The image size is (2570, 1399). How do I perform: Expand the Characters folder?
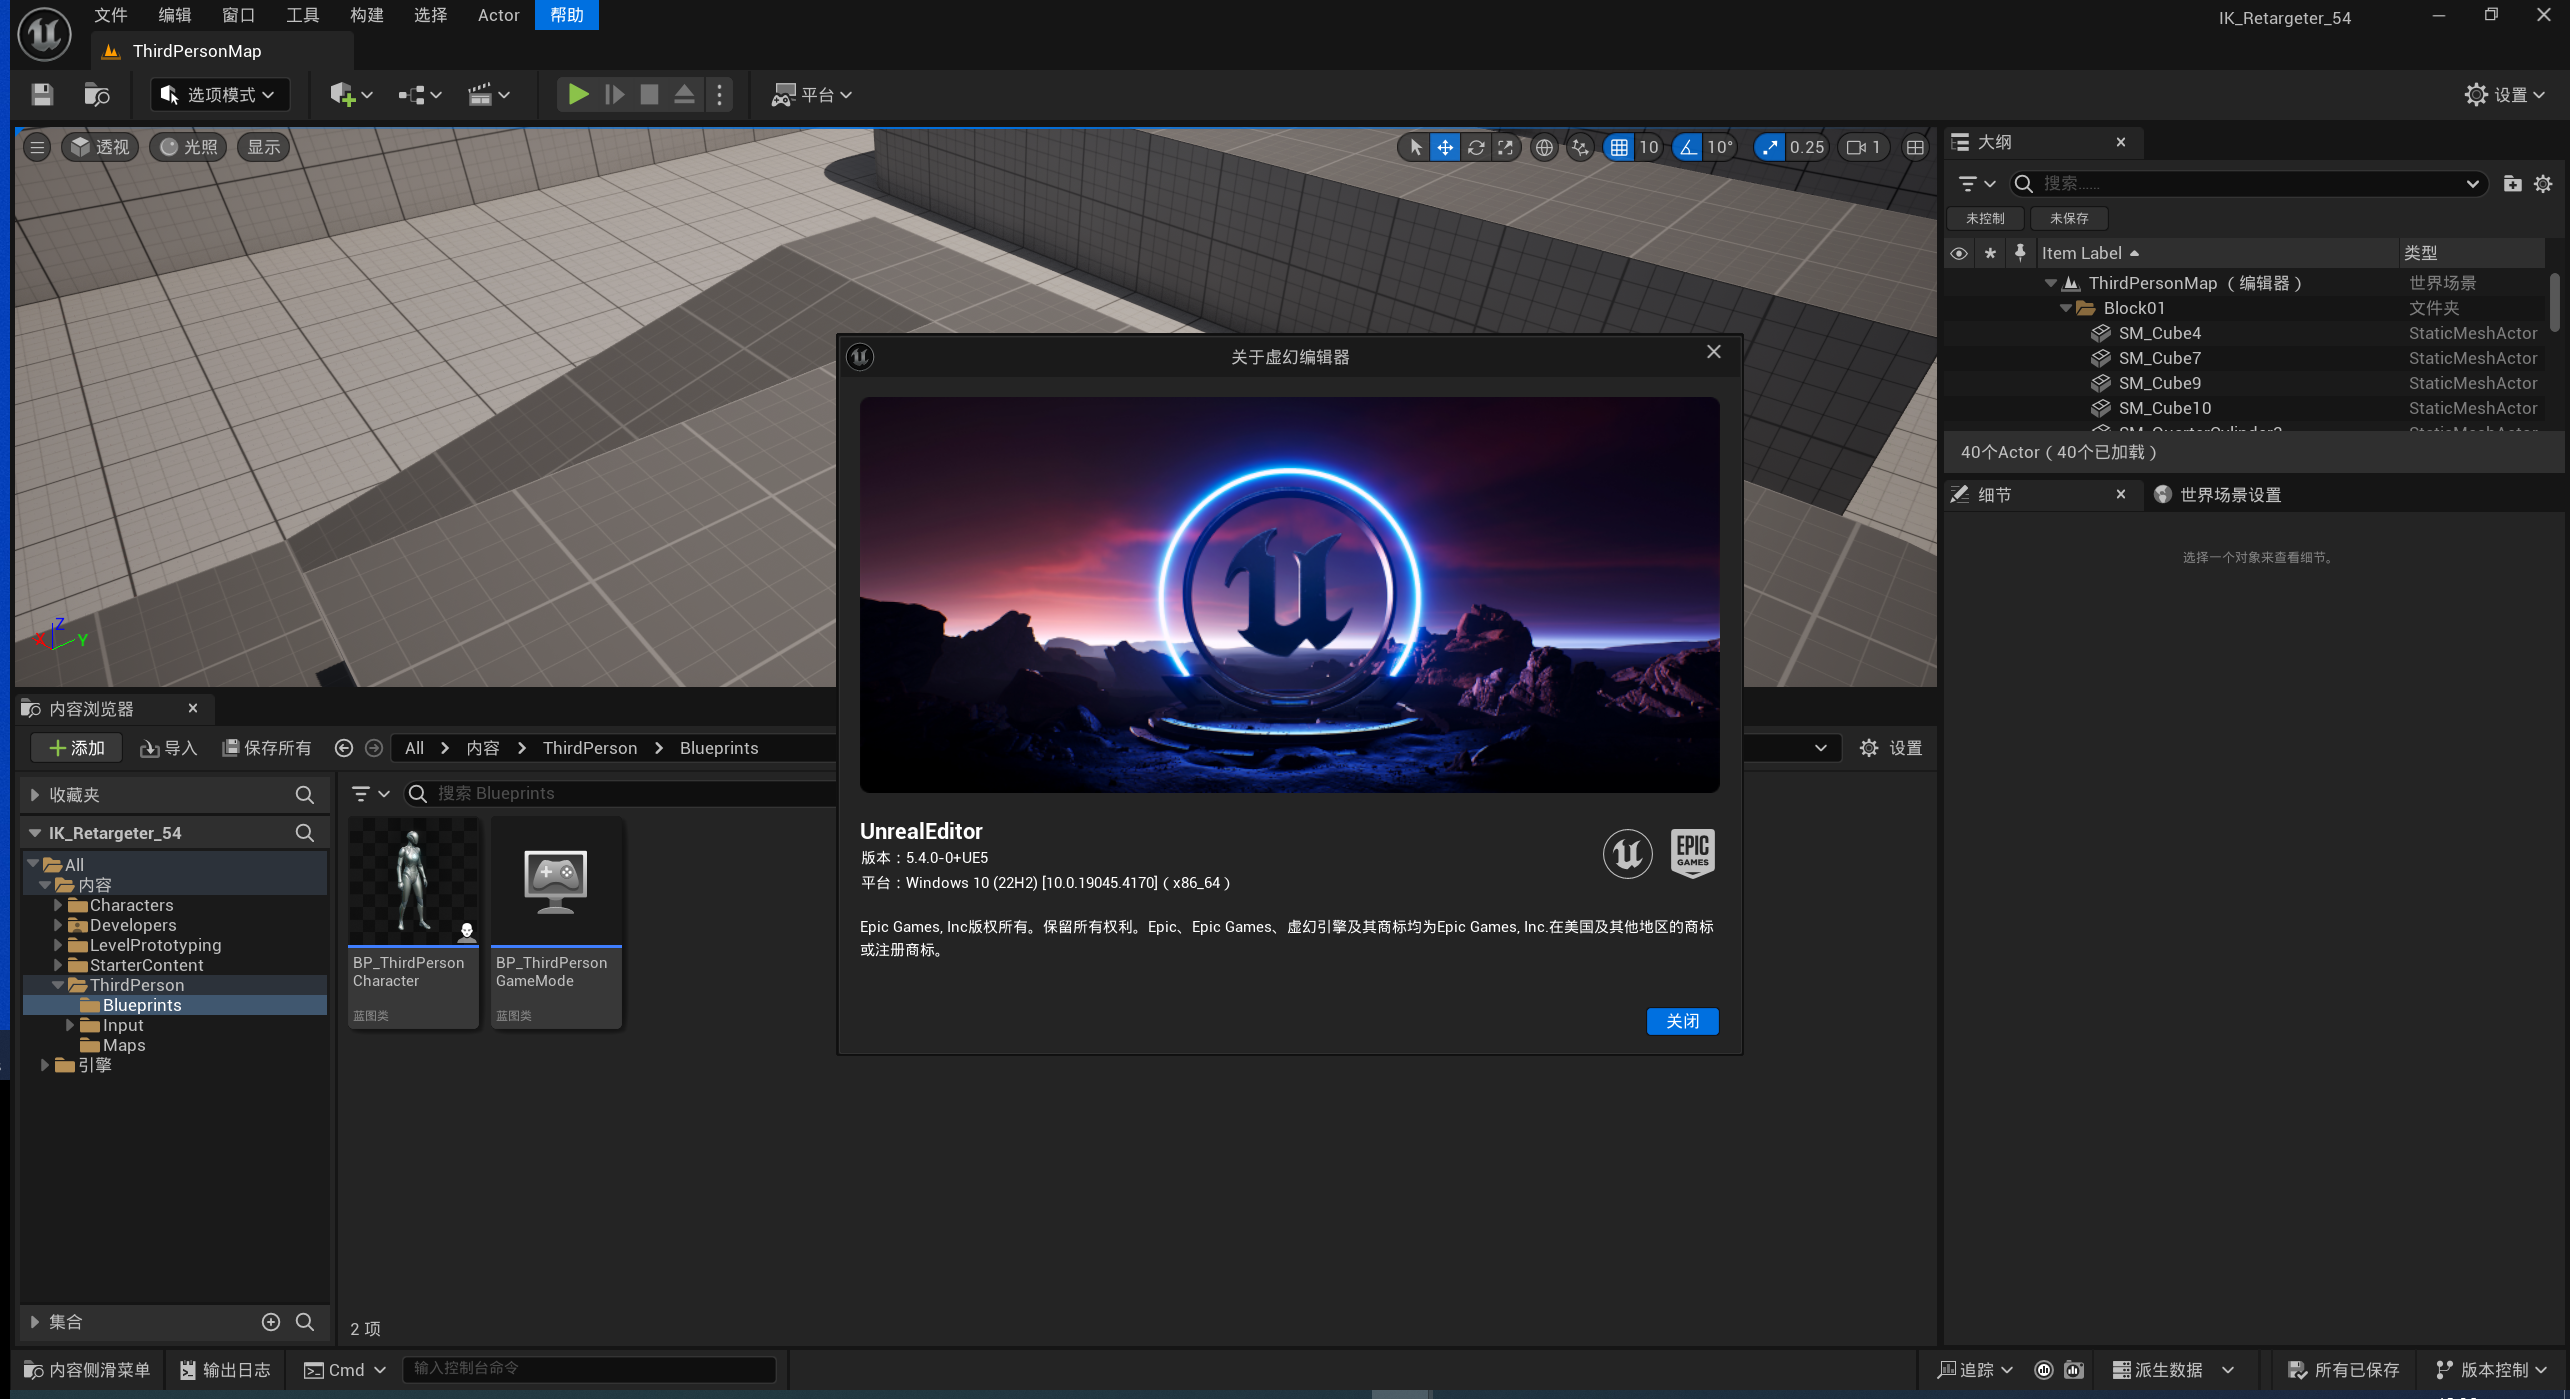pos(58,905)
